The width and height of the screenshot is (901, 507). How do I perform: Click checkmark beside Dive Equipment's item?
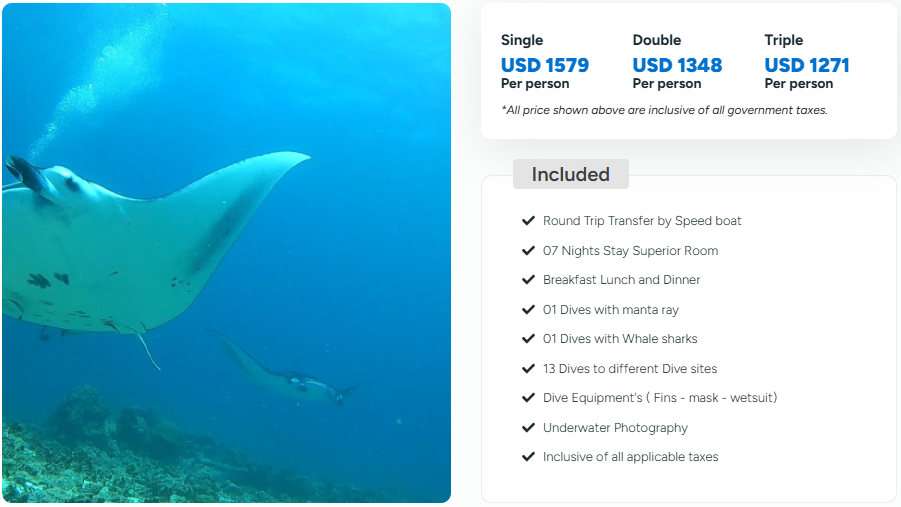coord(528,398)
